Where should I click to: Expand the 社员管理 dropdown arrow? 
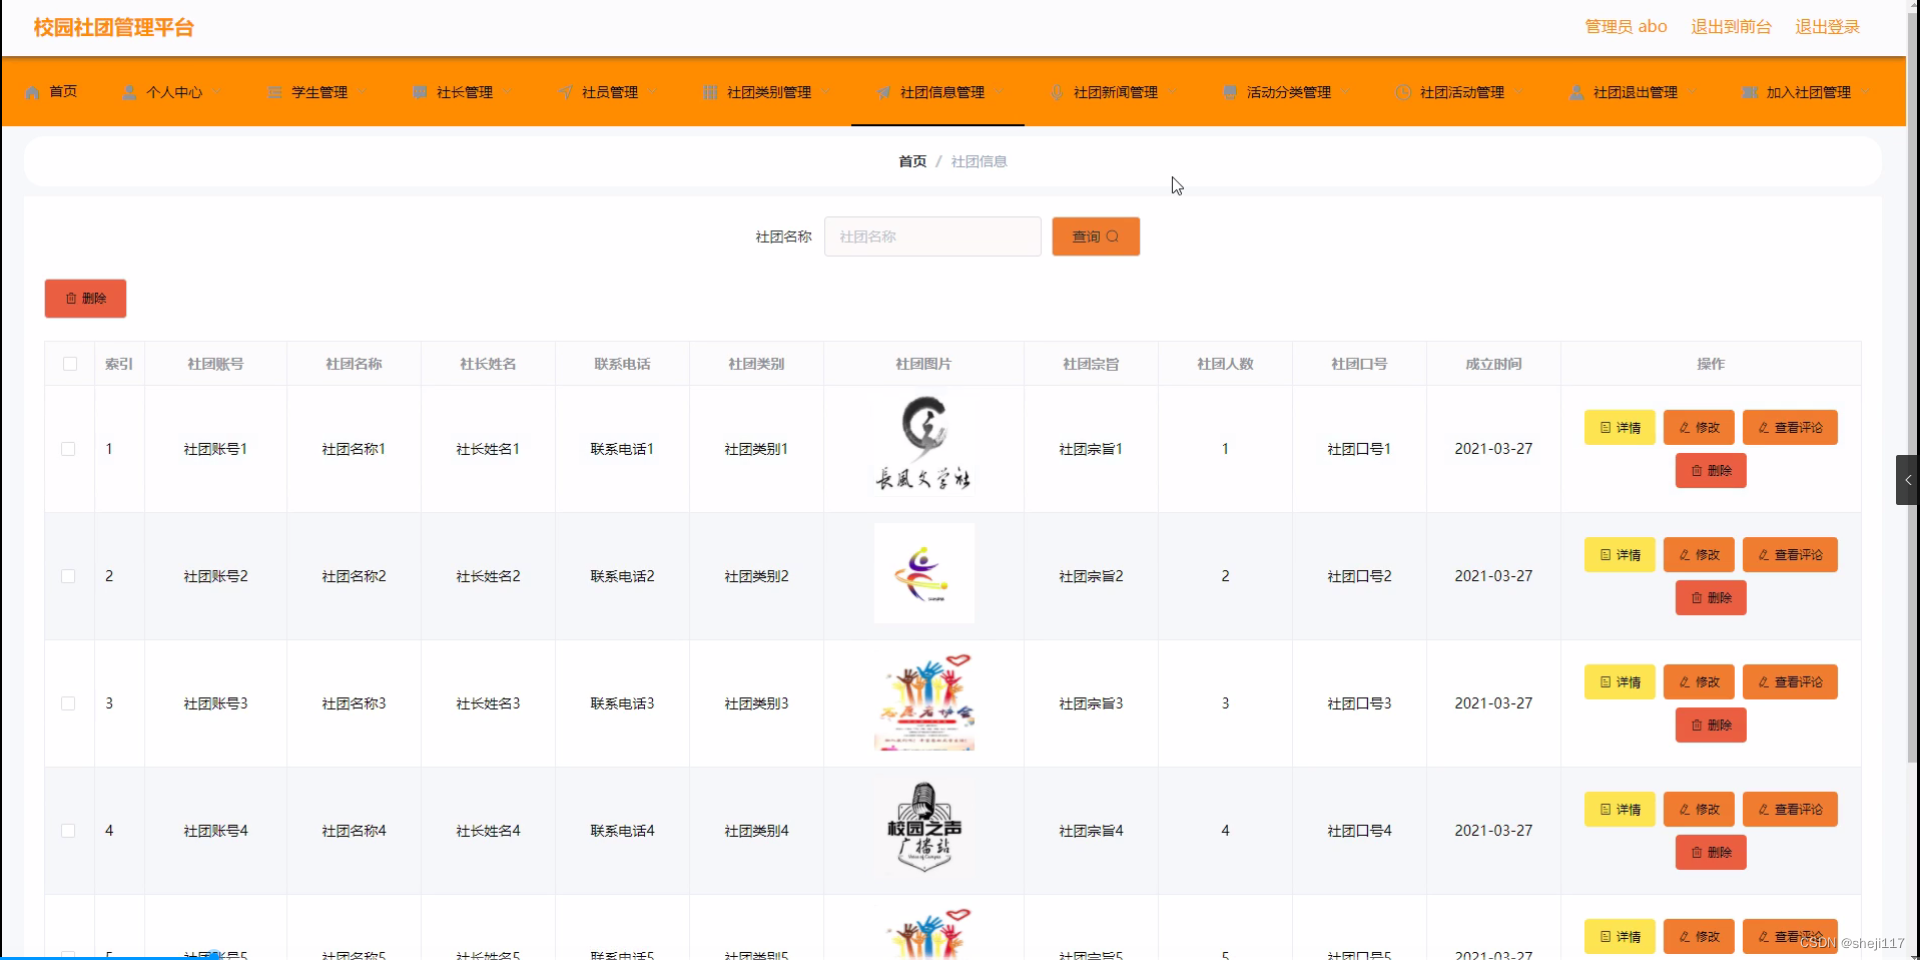coord(652,92)
